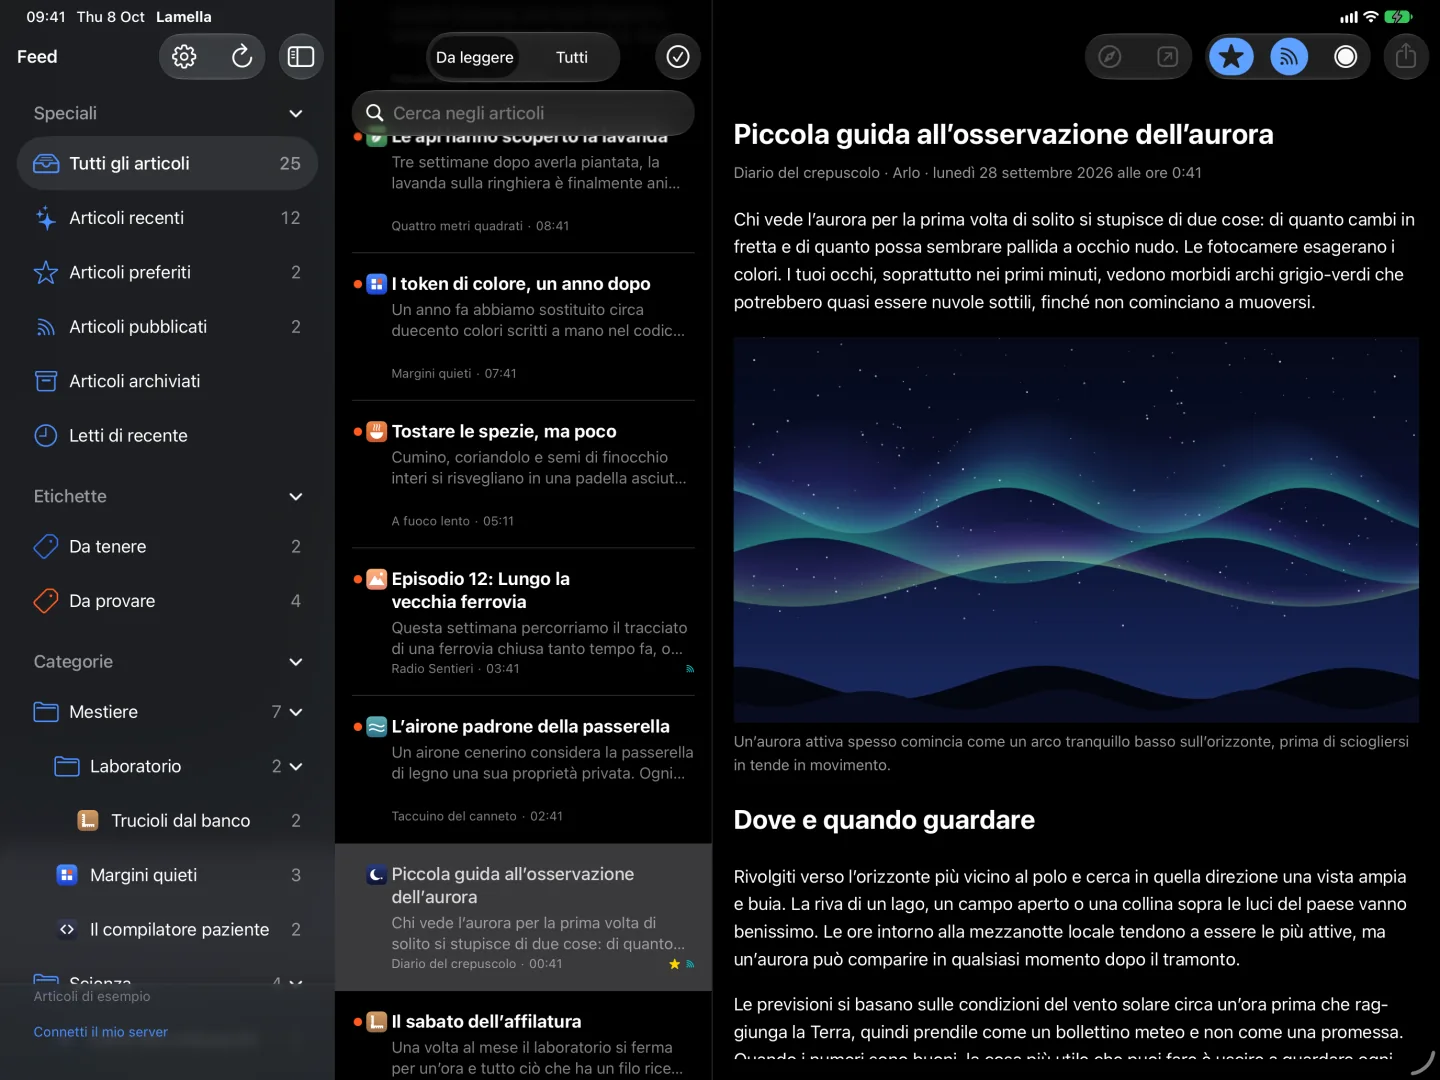The width and height of the screenshot is (1440, 1080).
Task: Switch to Da leggere filter
Action: [x=475, y=57]
